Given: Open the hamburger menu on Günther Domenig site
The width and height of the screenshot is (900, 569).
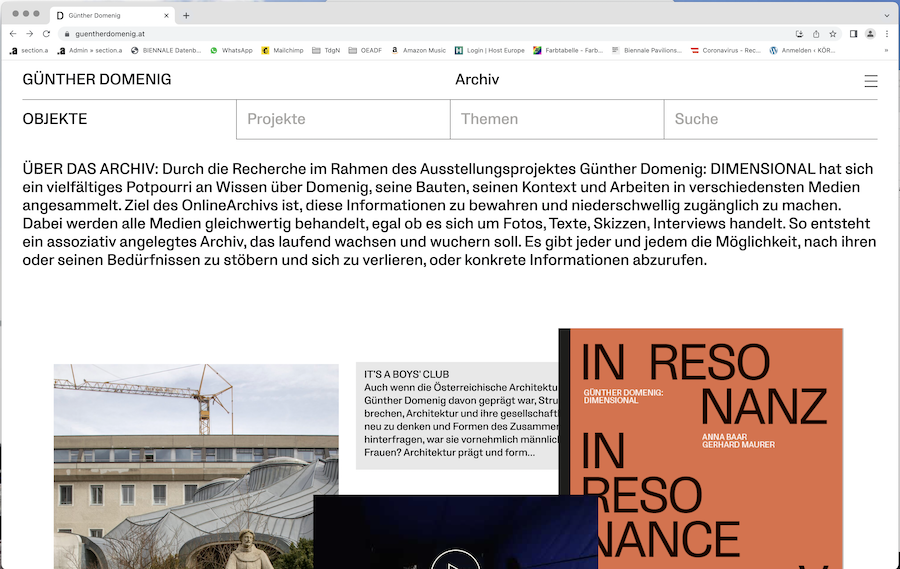Looking at the screenshot, I should tap(871, 81).
